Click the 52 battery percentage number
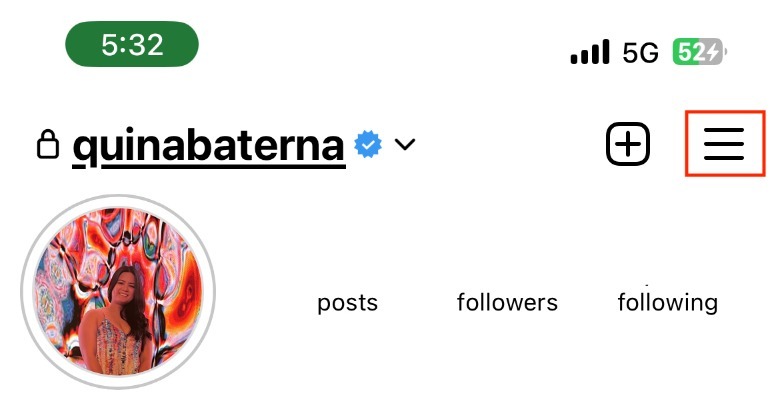 pos(689,52)
